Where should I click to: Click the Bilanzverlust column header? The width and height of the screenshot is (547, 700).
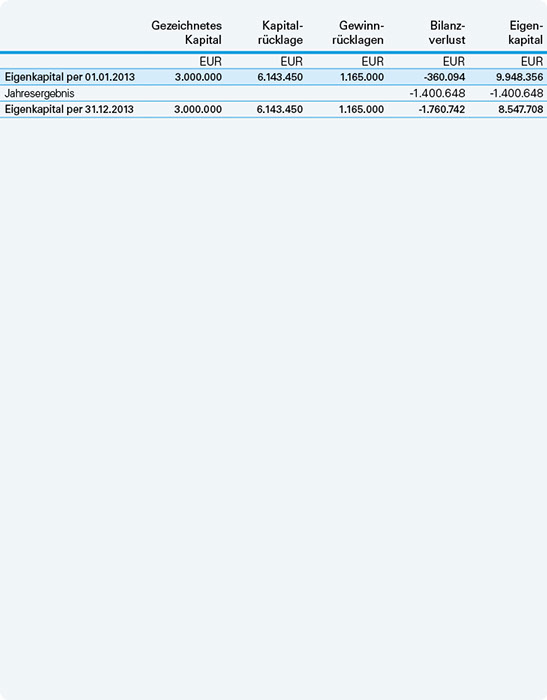[447, 33]
